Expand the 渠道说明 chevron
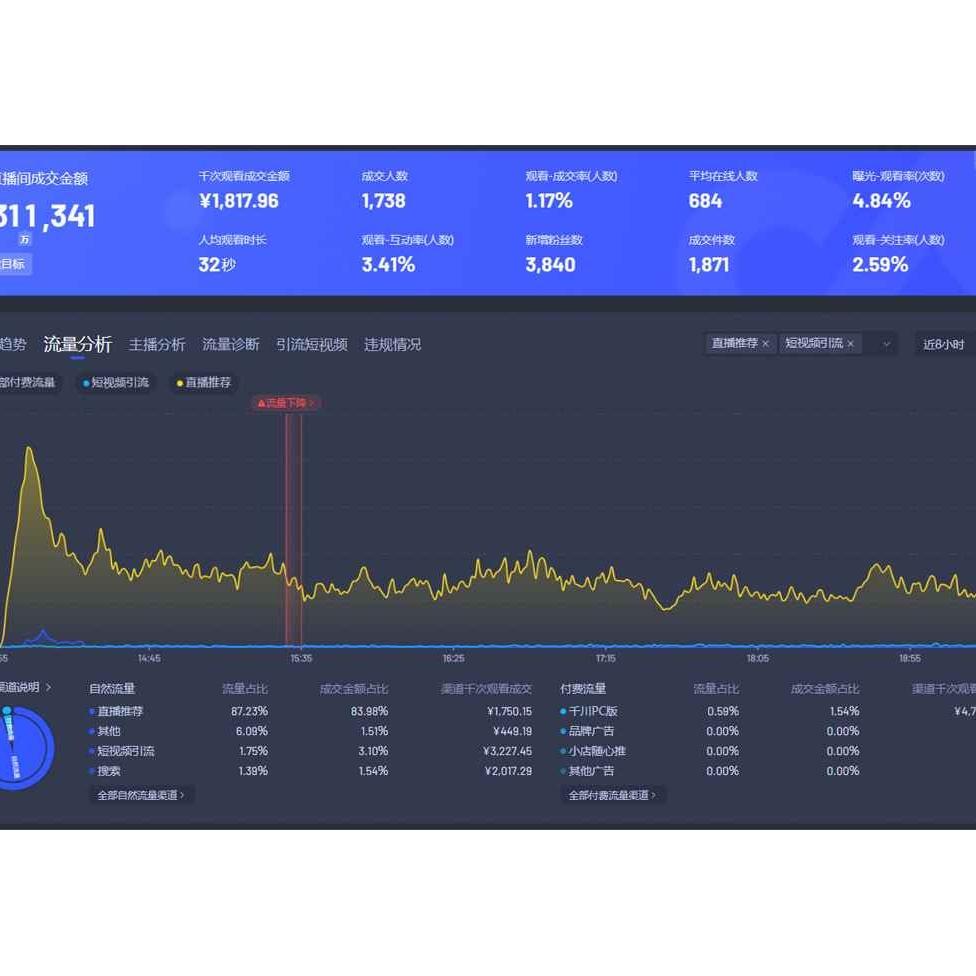Viewport: 976px width, 976px height. click(47, 687)
